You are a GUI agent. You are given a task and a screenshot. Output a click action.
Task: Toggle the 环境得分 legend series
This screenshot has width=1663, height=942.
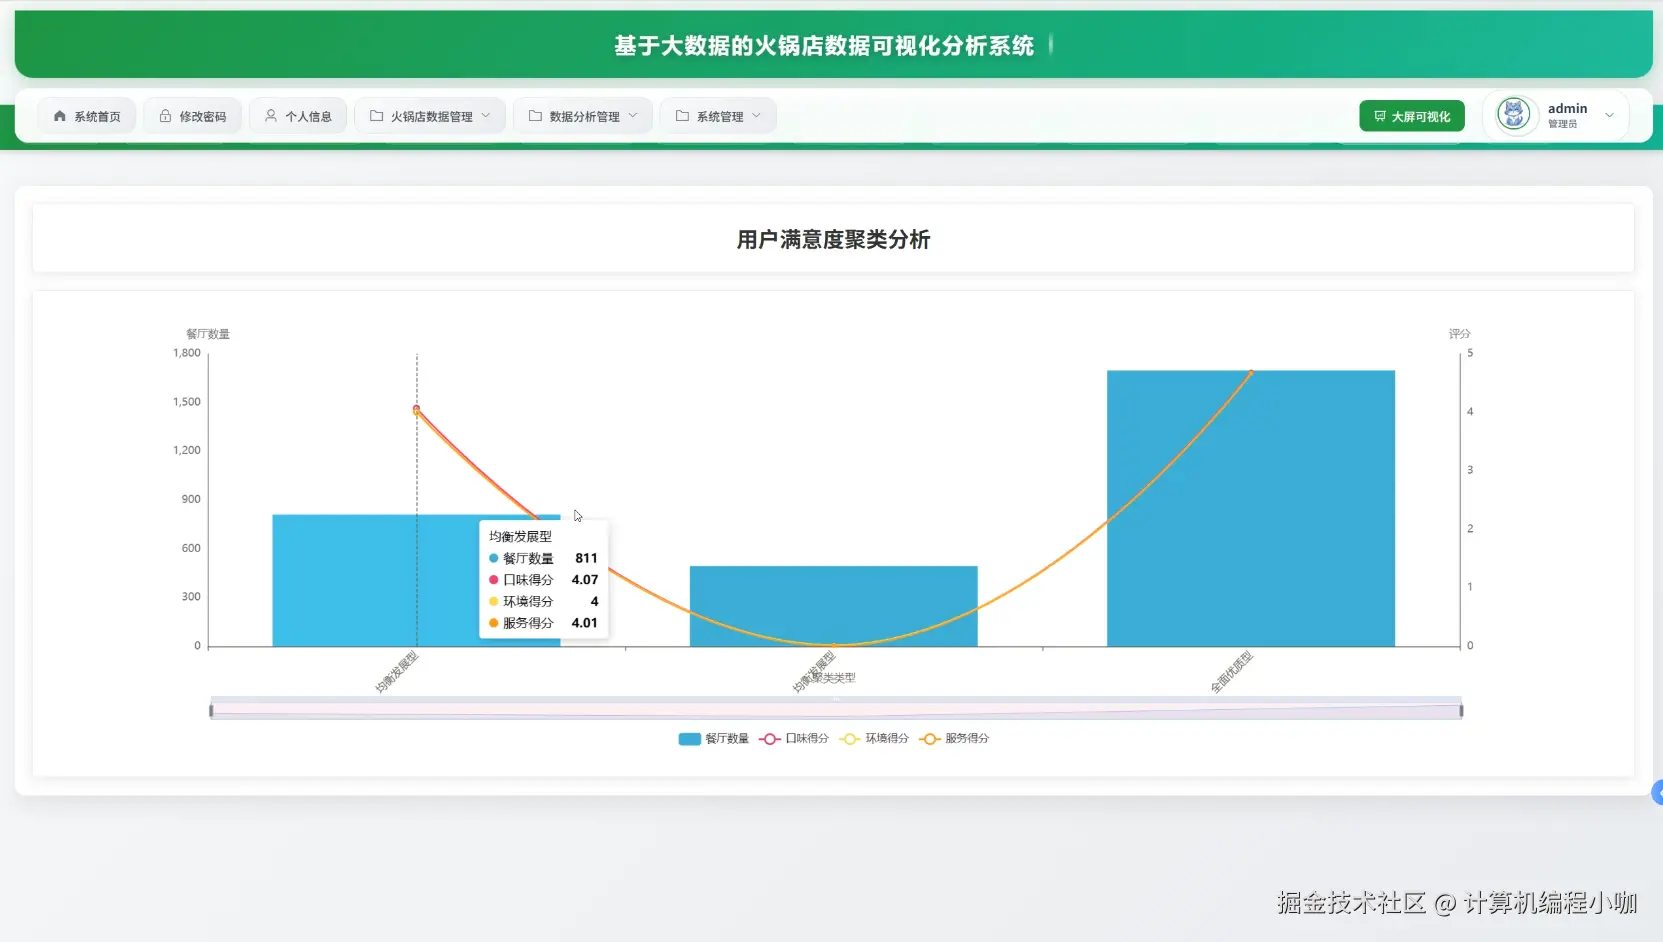coord(875,739)
